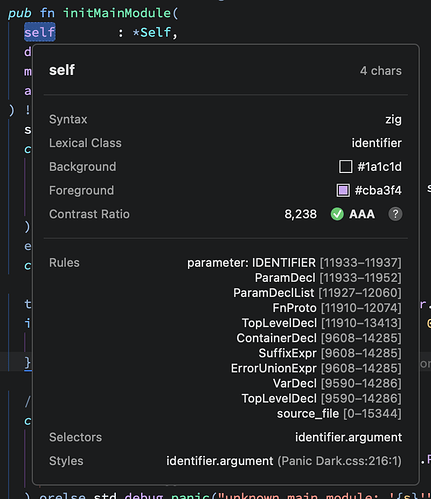
Task: Click the selector value 'identifier.argument'
Action: (x=348, y=437)
